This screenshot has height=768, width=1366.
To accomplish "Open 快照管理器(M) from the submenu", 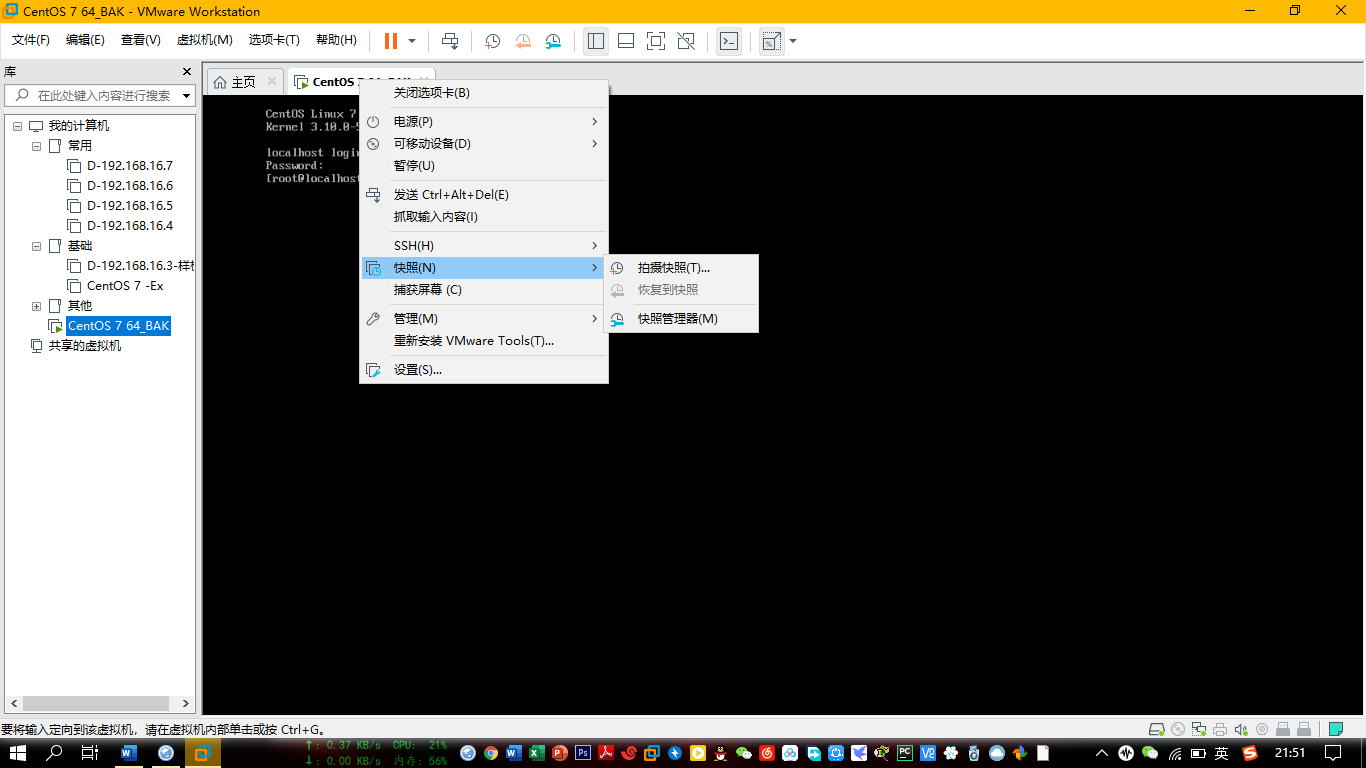I will 681,319.
